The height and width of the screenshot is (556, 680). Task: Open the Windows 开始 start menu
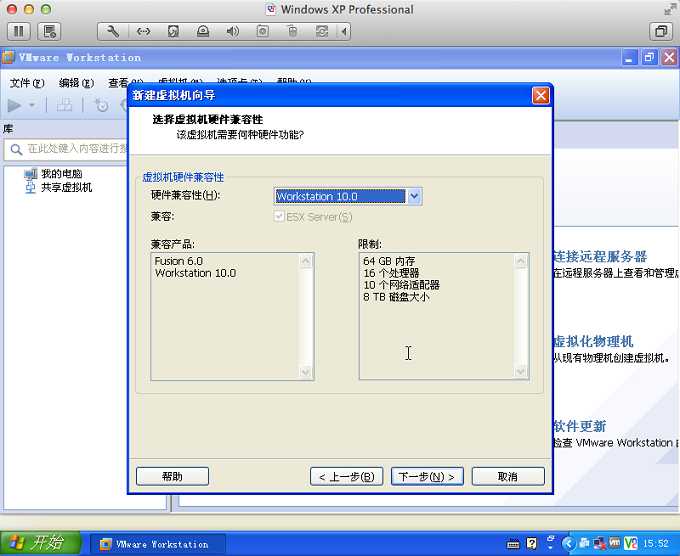tap(41, 543)
